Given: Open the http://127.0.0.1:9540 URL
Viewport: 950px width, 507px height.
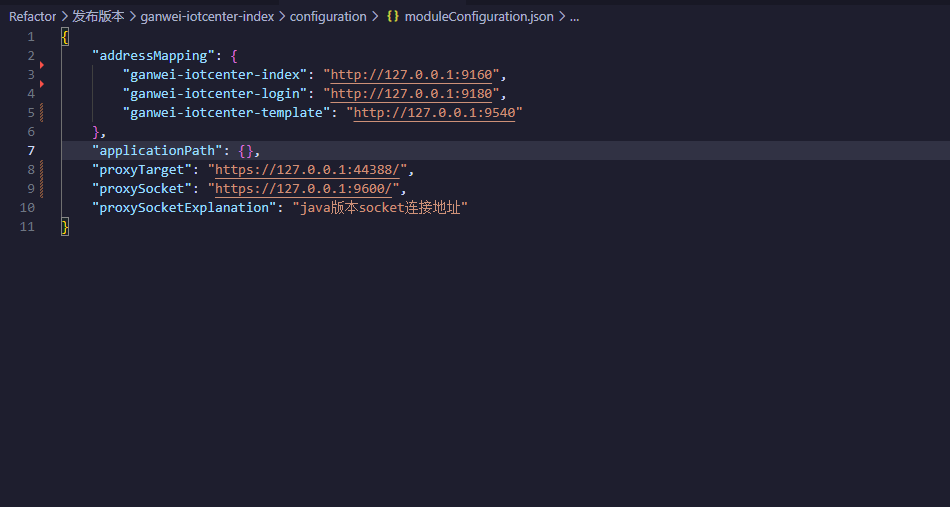Looking at the screenshot, I should [434, 113].
